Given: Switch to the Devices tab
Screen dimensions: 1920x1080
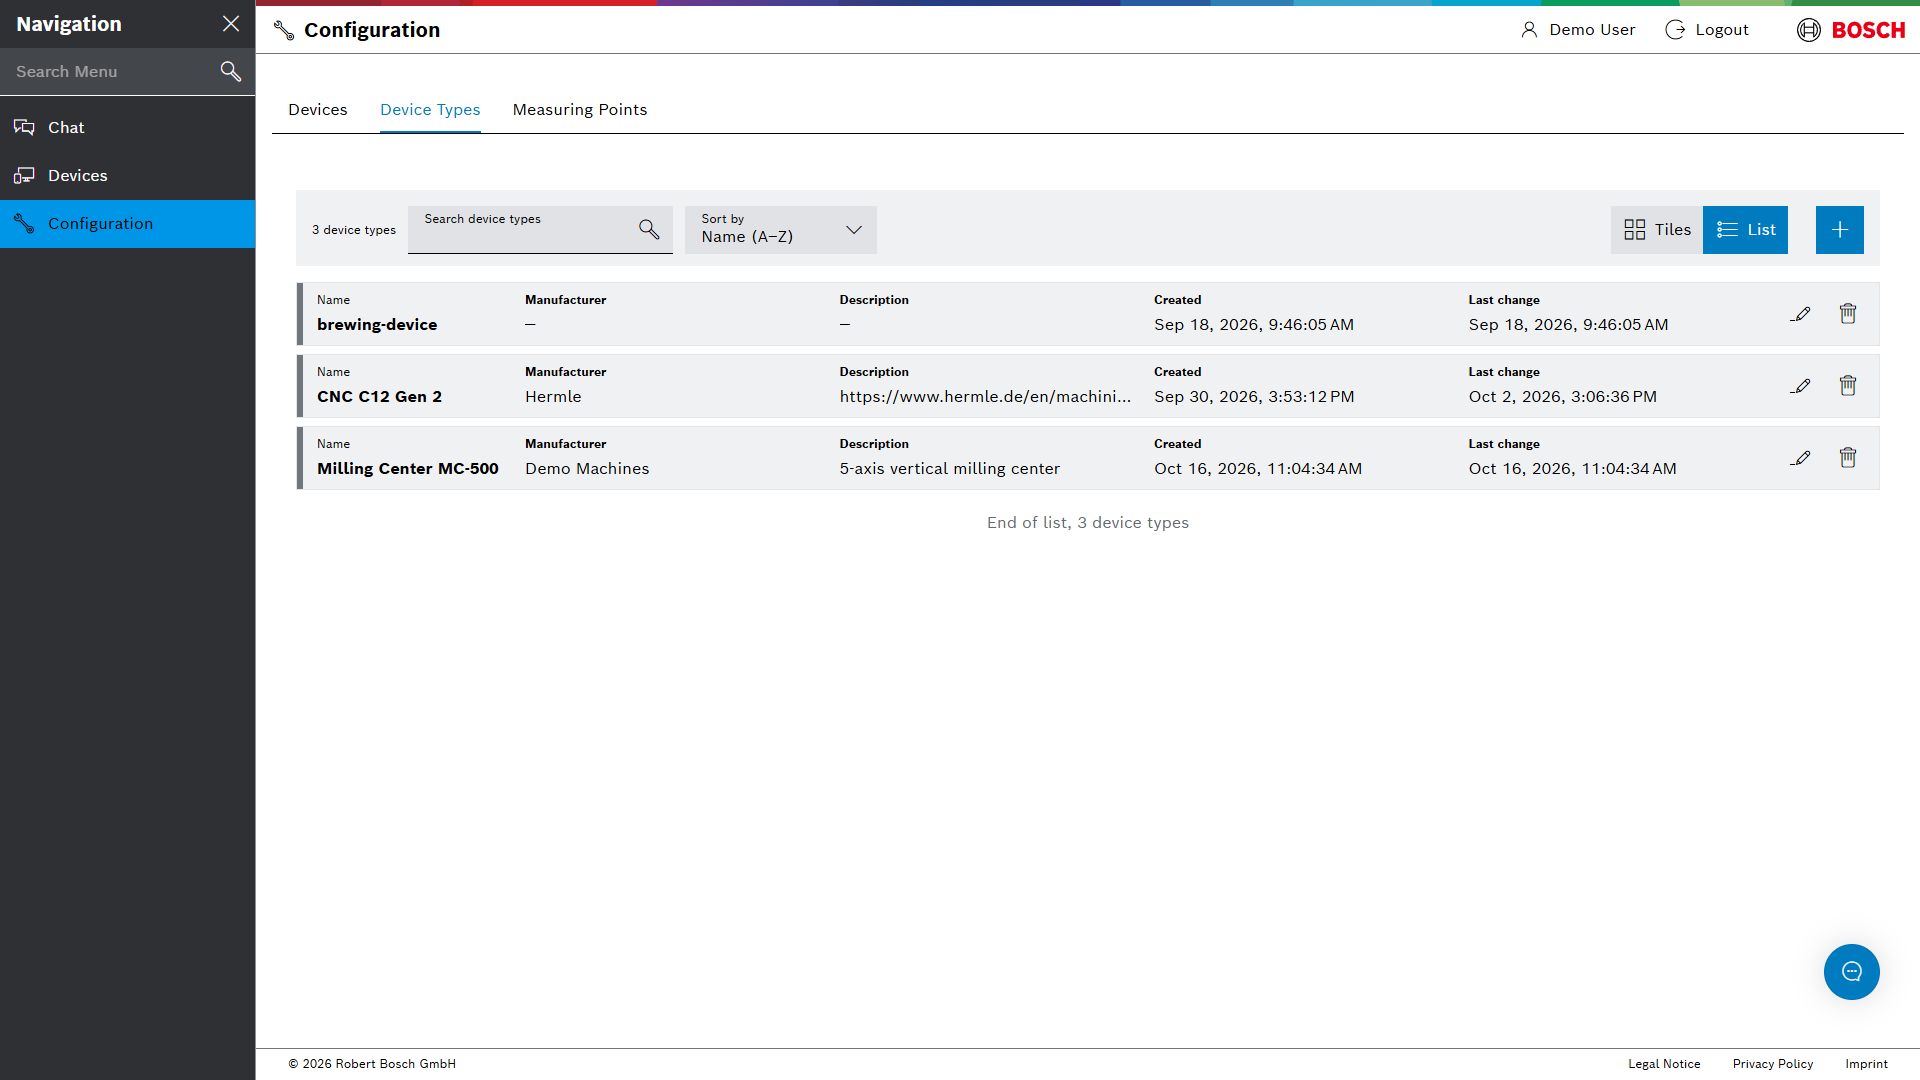Looking at the screenshot, I should click(318, 110).
